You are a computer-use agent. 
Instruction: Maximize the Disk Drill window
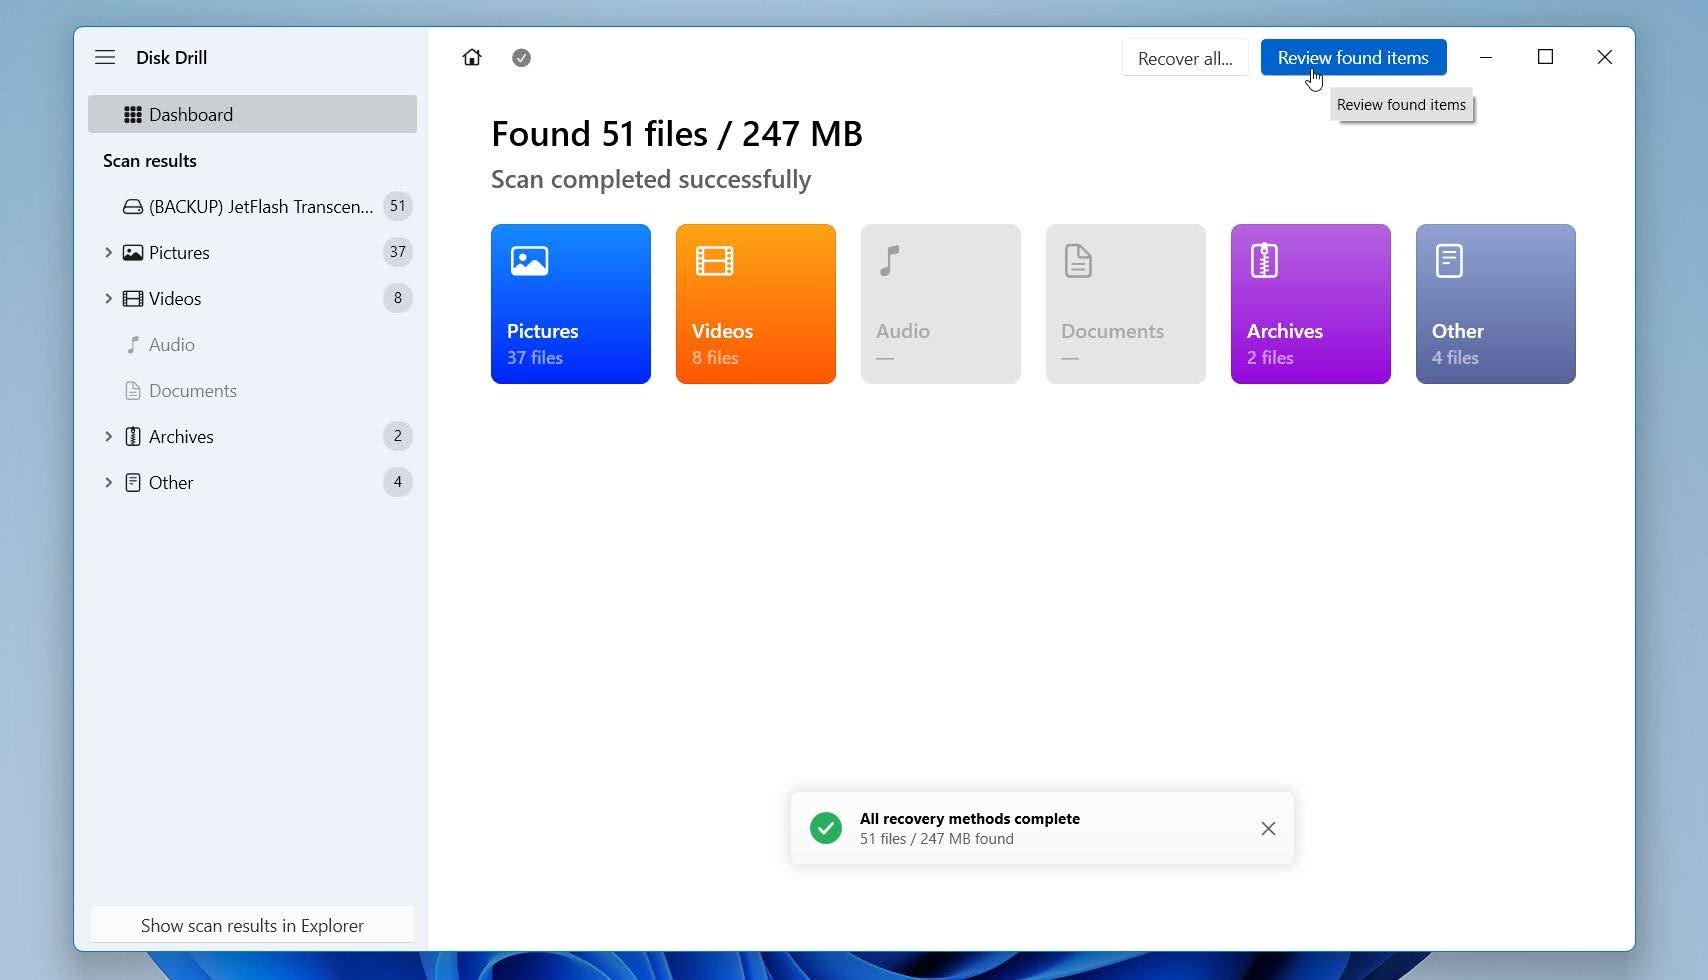(x=1545, y=57)
